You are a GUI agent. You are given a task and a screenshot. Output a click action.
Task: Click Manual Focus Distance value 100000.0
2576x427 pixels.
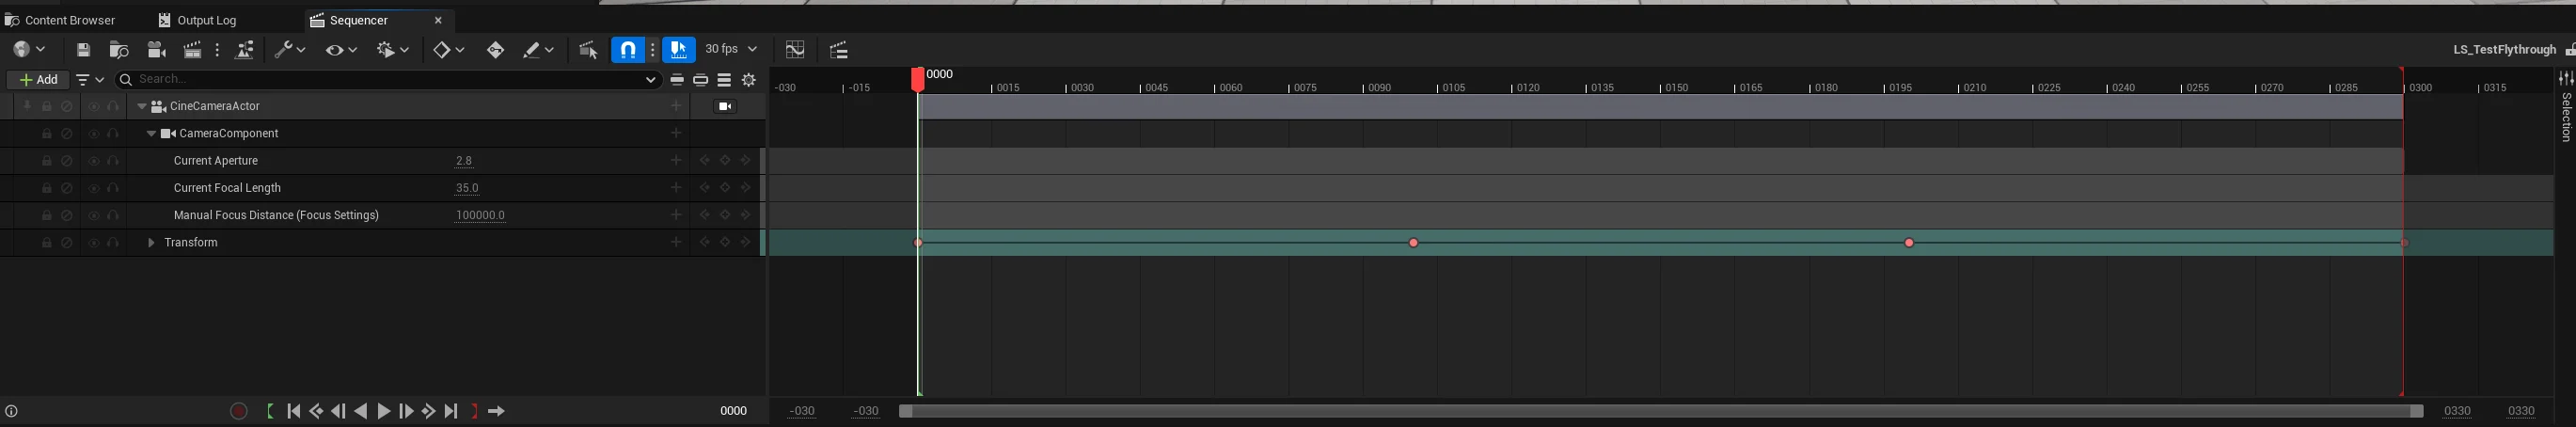(x=480, y=215)
